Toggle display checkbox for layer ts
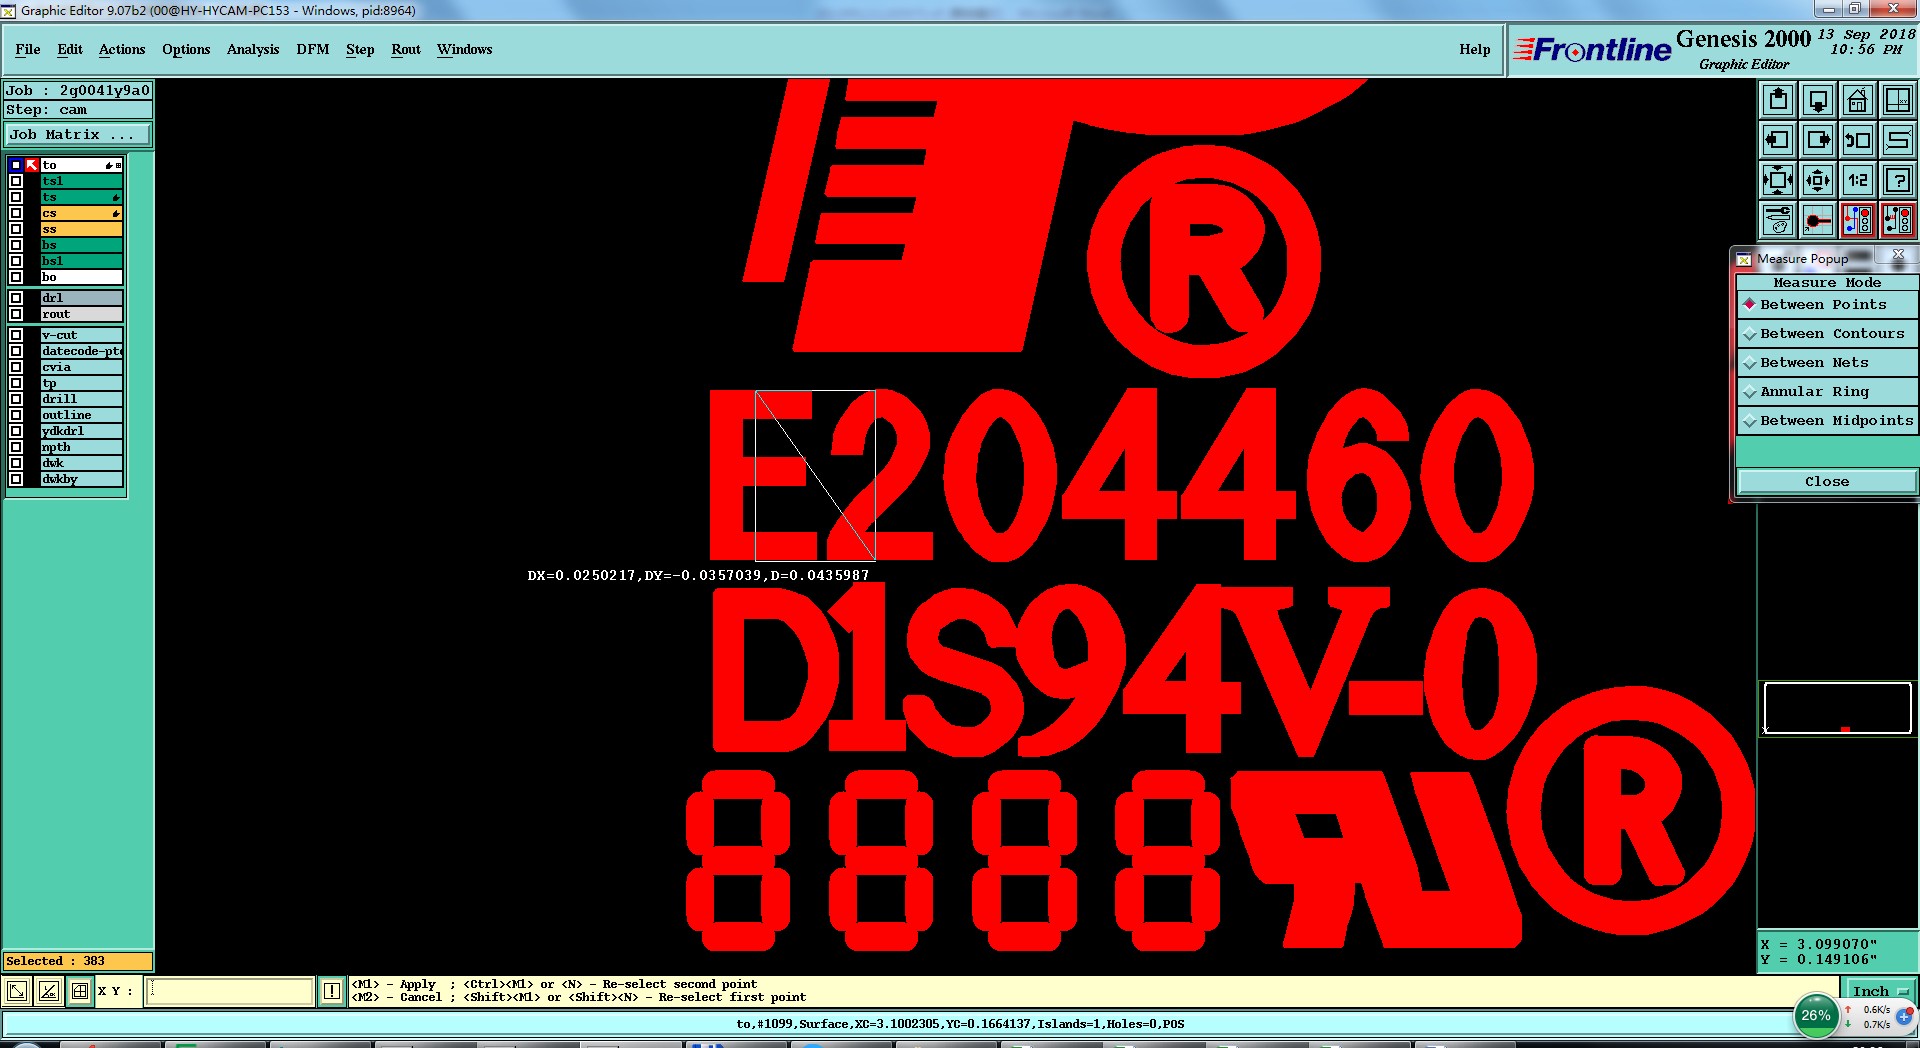This screenshot has width=1920, height=1048. point(16,197)
